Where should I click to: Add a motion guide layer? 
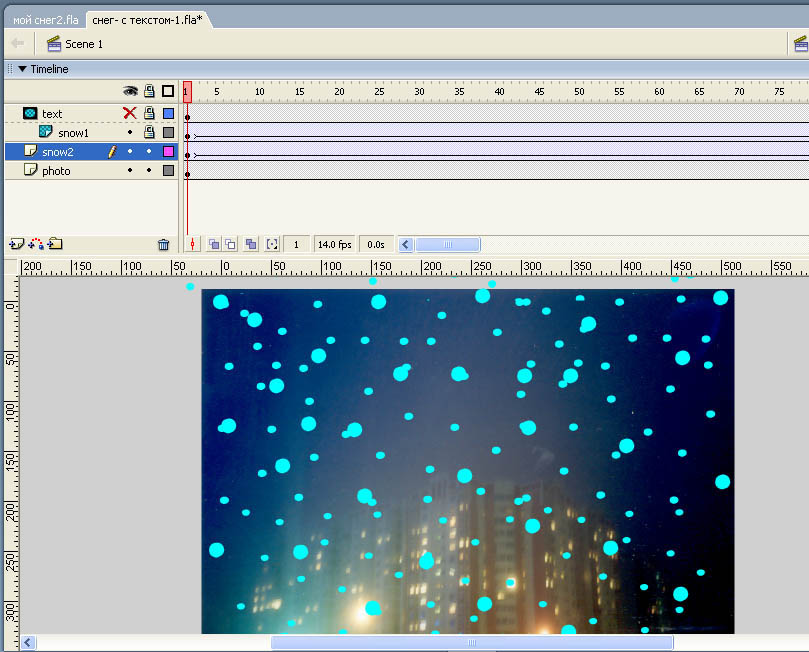point(36,244)
